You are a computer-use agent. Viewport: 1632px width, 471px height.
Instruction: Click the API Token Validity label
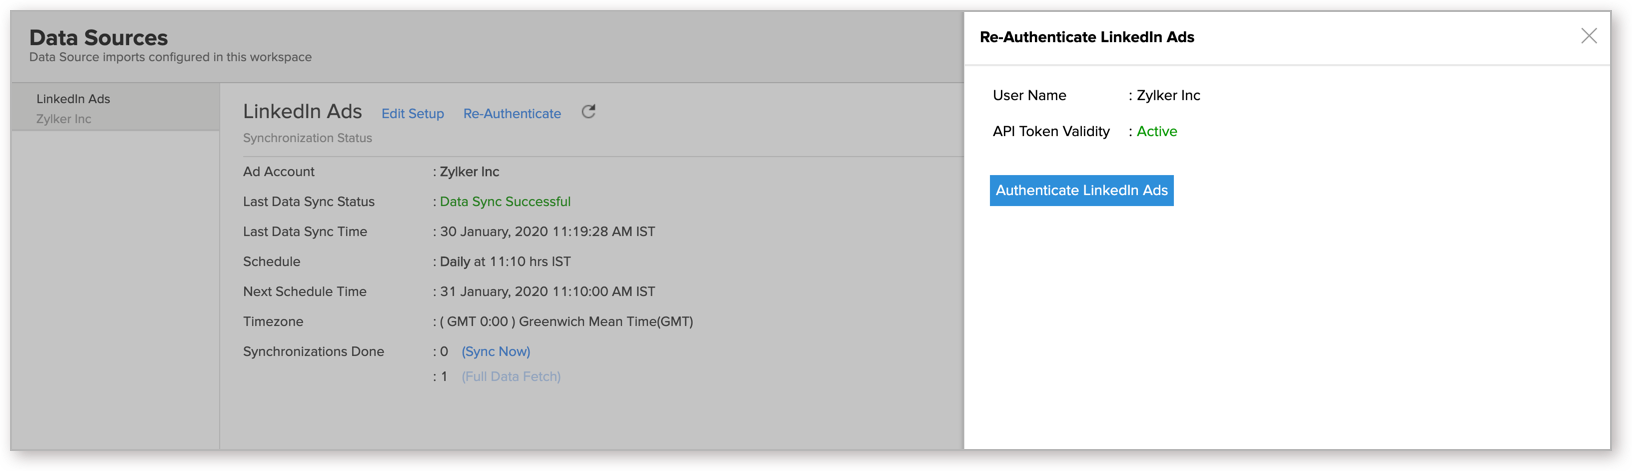pyautogui.click(x=1051, y=132)
